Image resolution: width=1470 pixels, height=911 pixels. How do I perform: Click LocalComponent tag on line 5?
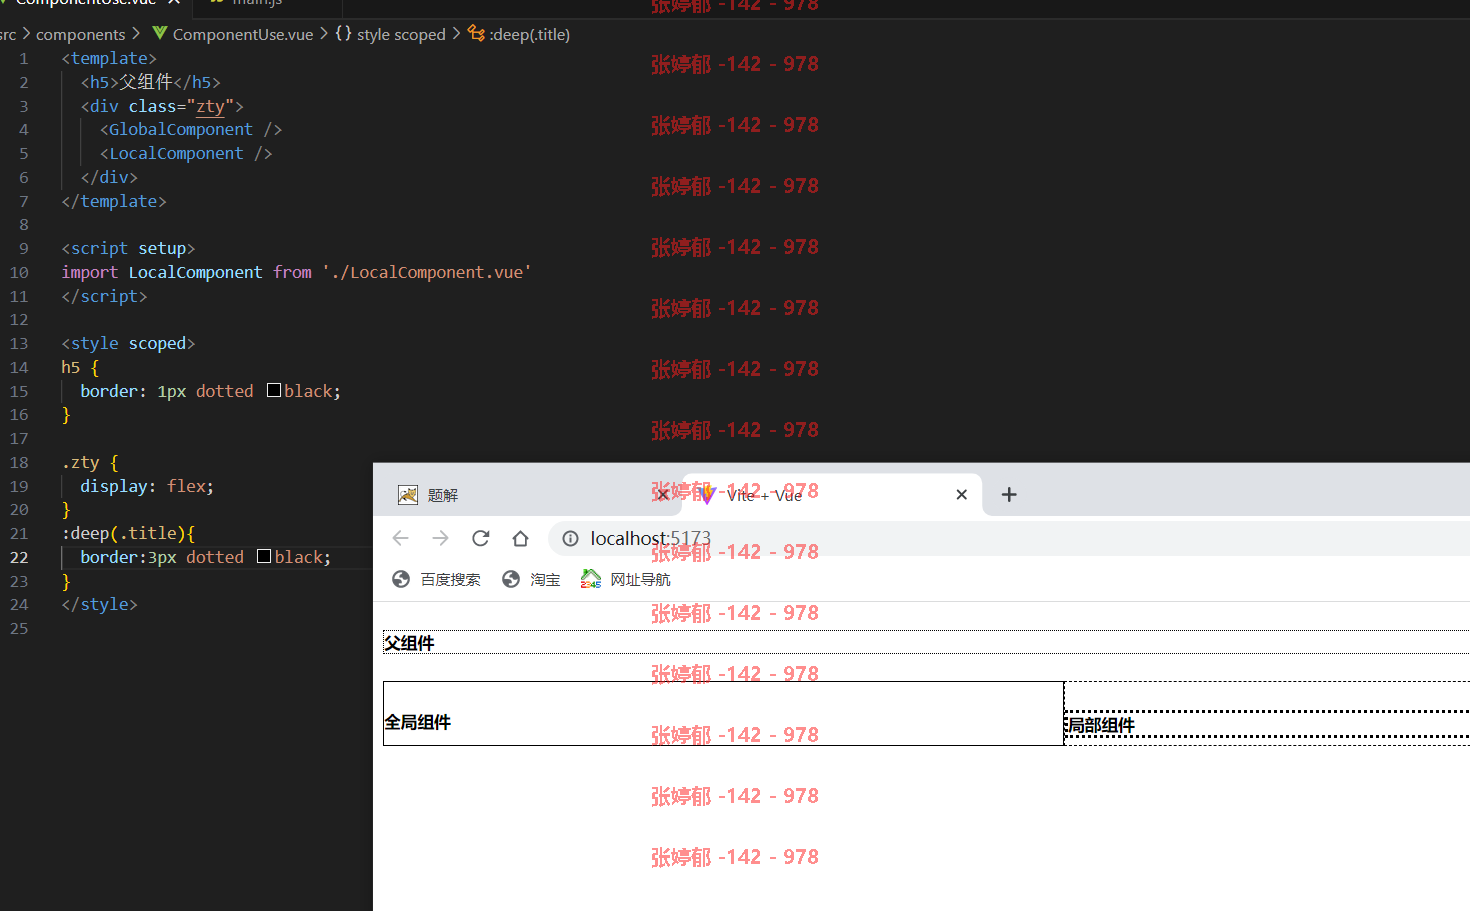pos(176,153)
